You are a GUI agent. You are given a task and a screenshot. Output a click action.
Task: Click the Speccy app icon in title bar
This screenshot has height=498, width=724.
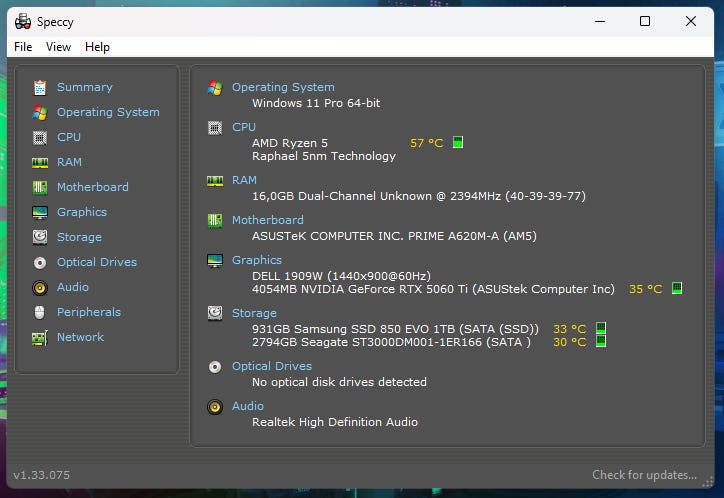coord(23,21)
